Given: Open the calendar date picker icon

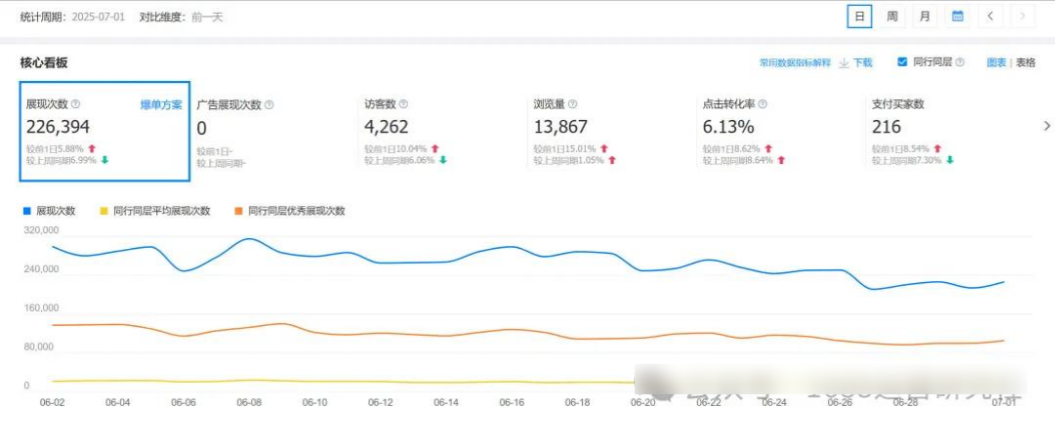Looking at the screenshot, I should [957, 16].
